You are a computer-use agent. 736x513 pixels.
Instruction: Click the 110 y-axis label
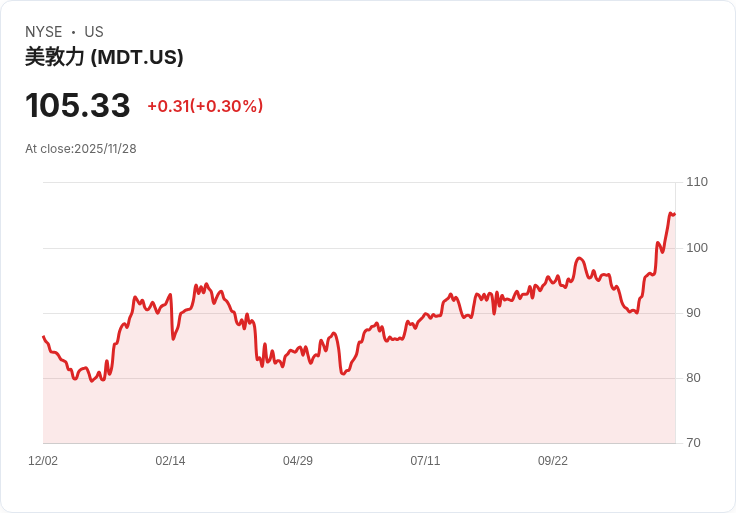point(697,182)
